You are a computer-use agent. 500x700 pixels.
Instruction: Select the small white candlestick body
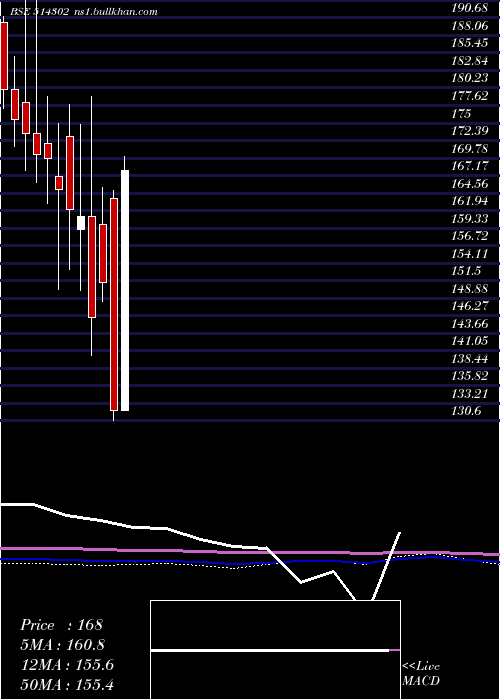pos(81,223)
